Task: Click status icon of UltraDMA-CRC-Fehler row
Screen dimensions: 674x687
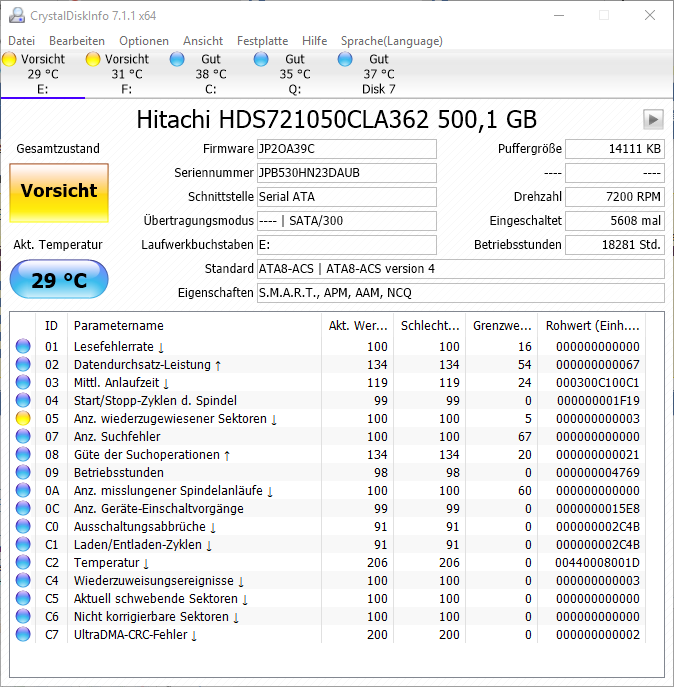Action: point(23,634)
